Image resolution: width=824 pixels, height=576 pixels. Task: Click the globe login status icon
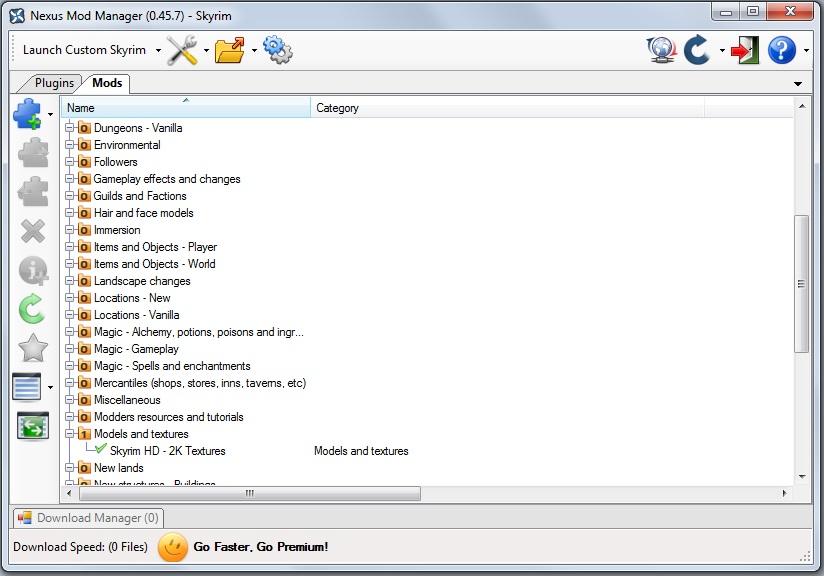661,50
